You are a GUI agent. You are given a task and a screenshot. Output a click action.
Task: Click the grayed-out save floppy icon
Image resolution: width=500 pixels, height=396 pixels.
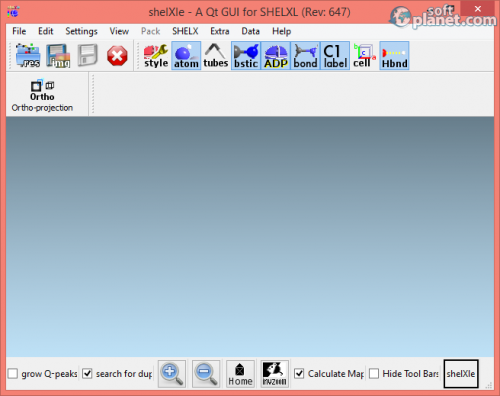[88, 56]
